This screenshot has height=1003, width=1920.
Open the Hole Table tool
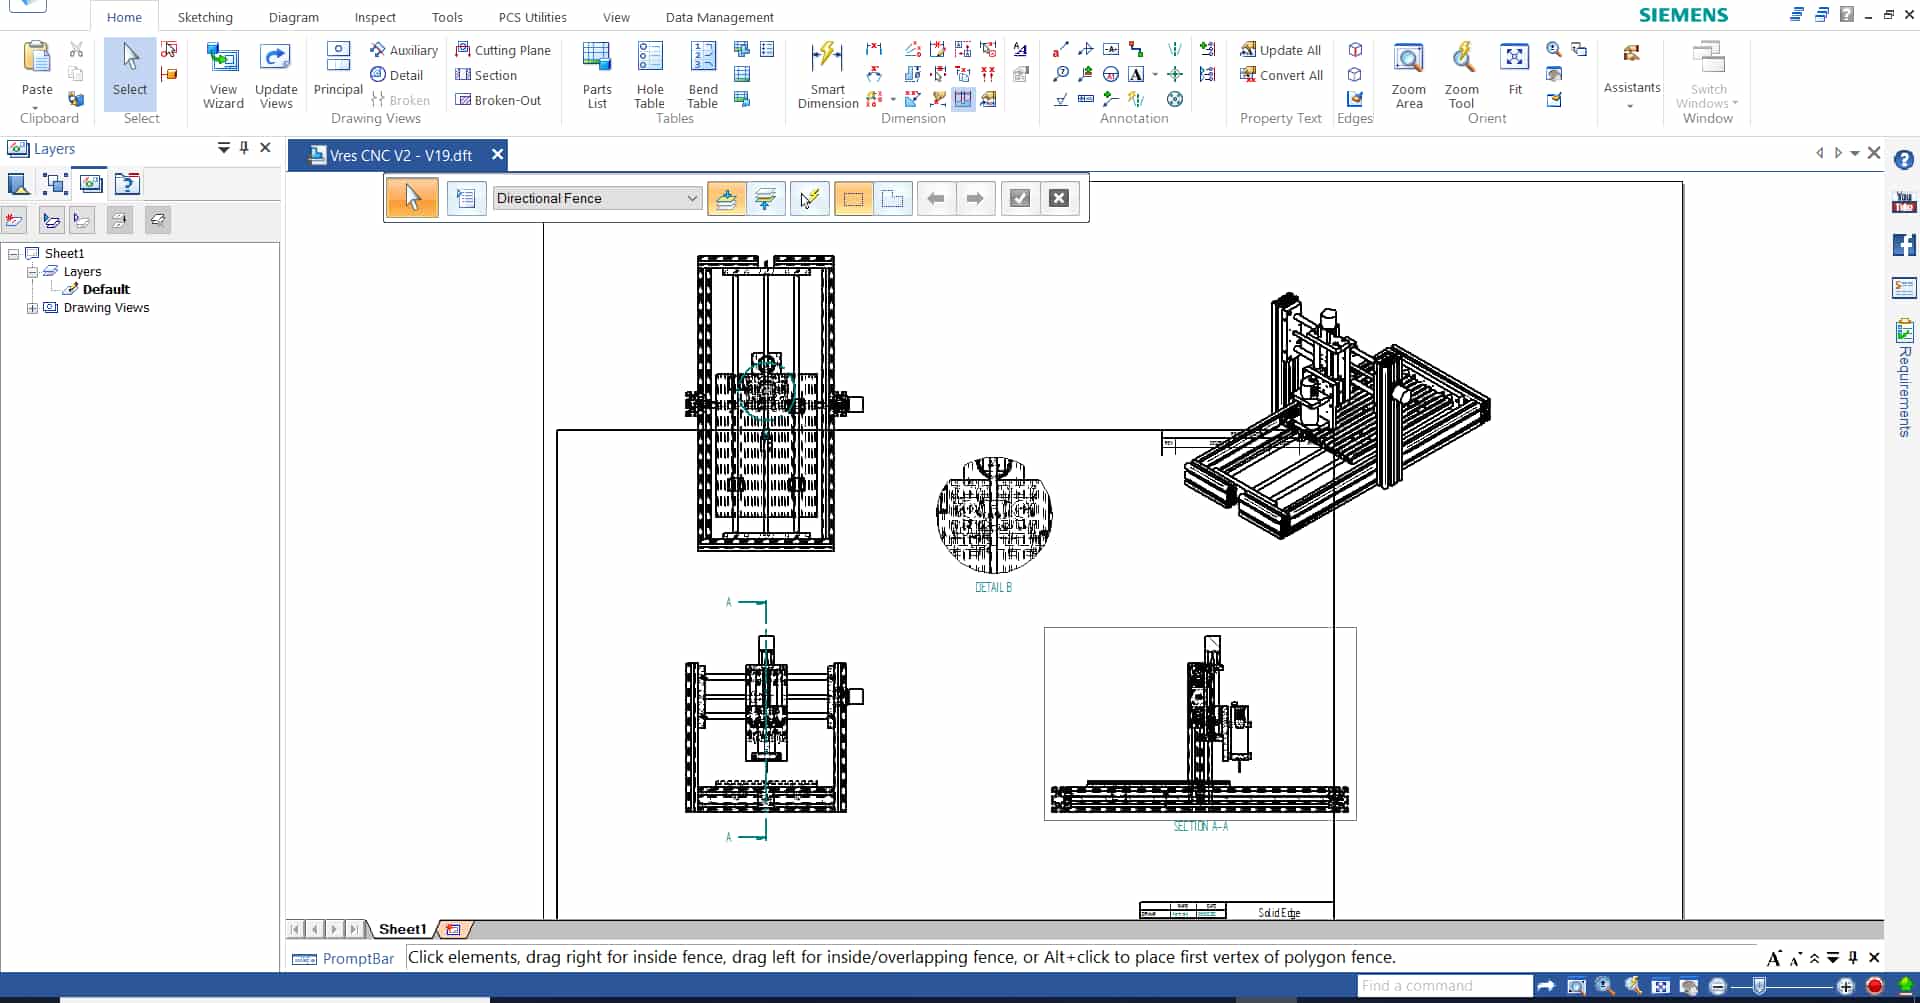coord(649,74)
